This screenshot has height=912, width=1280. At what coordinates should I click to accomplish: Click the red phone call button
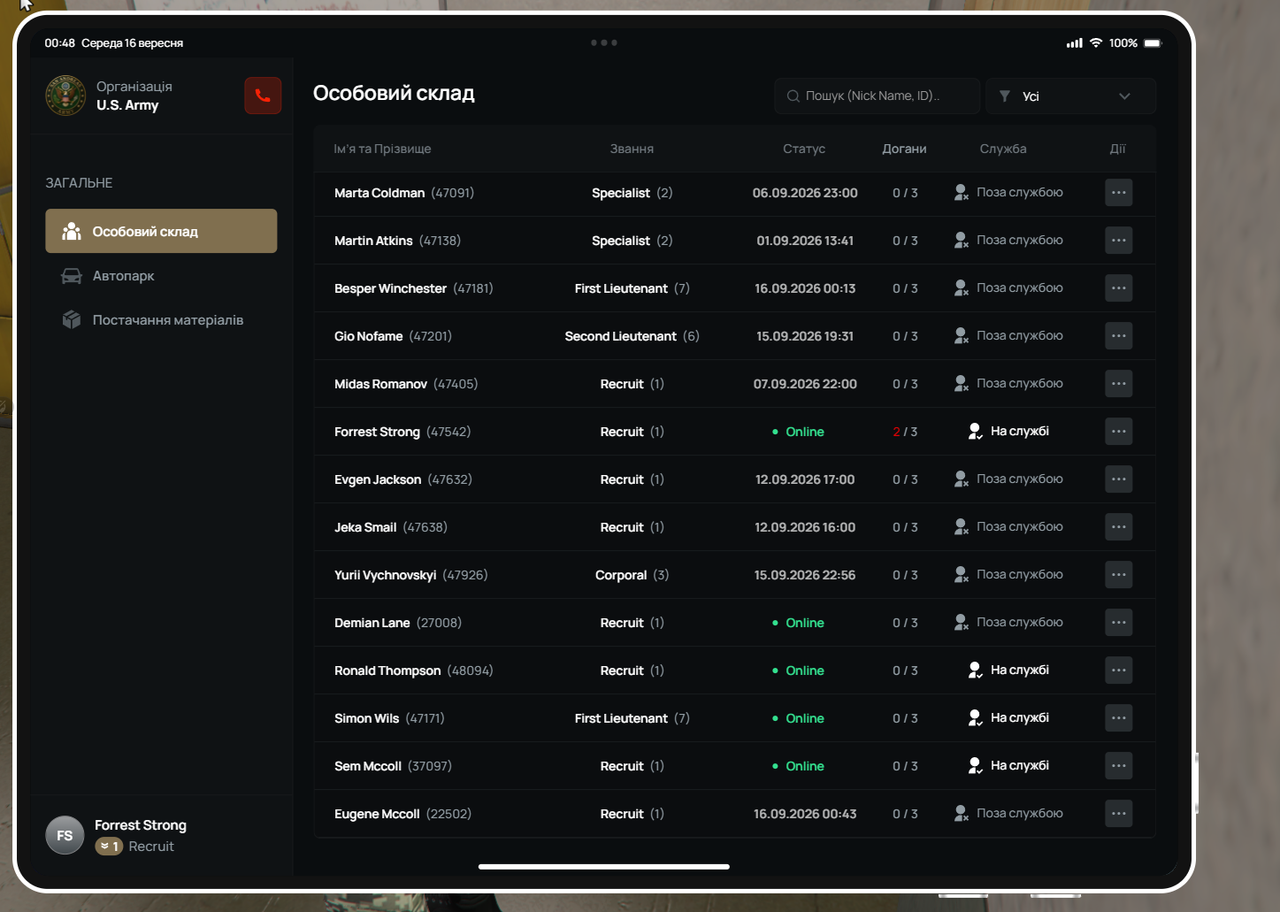coord(263,96)
